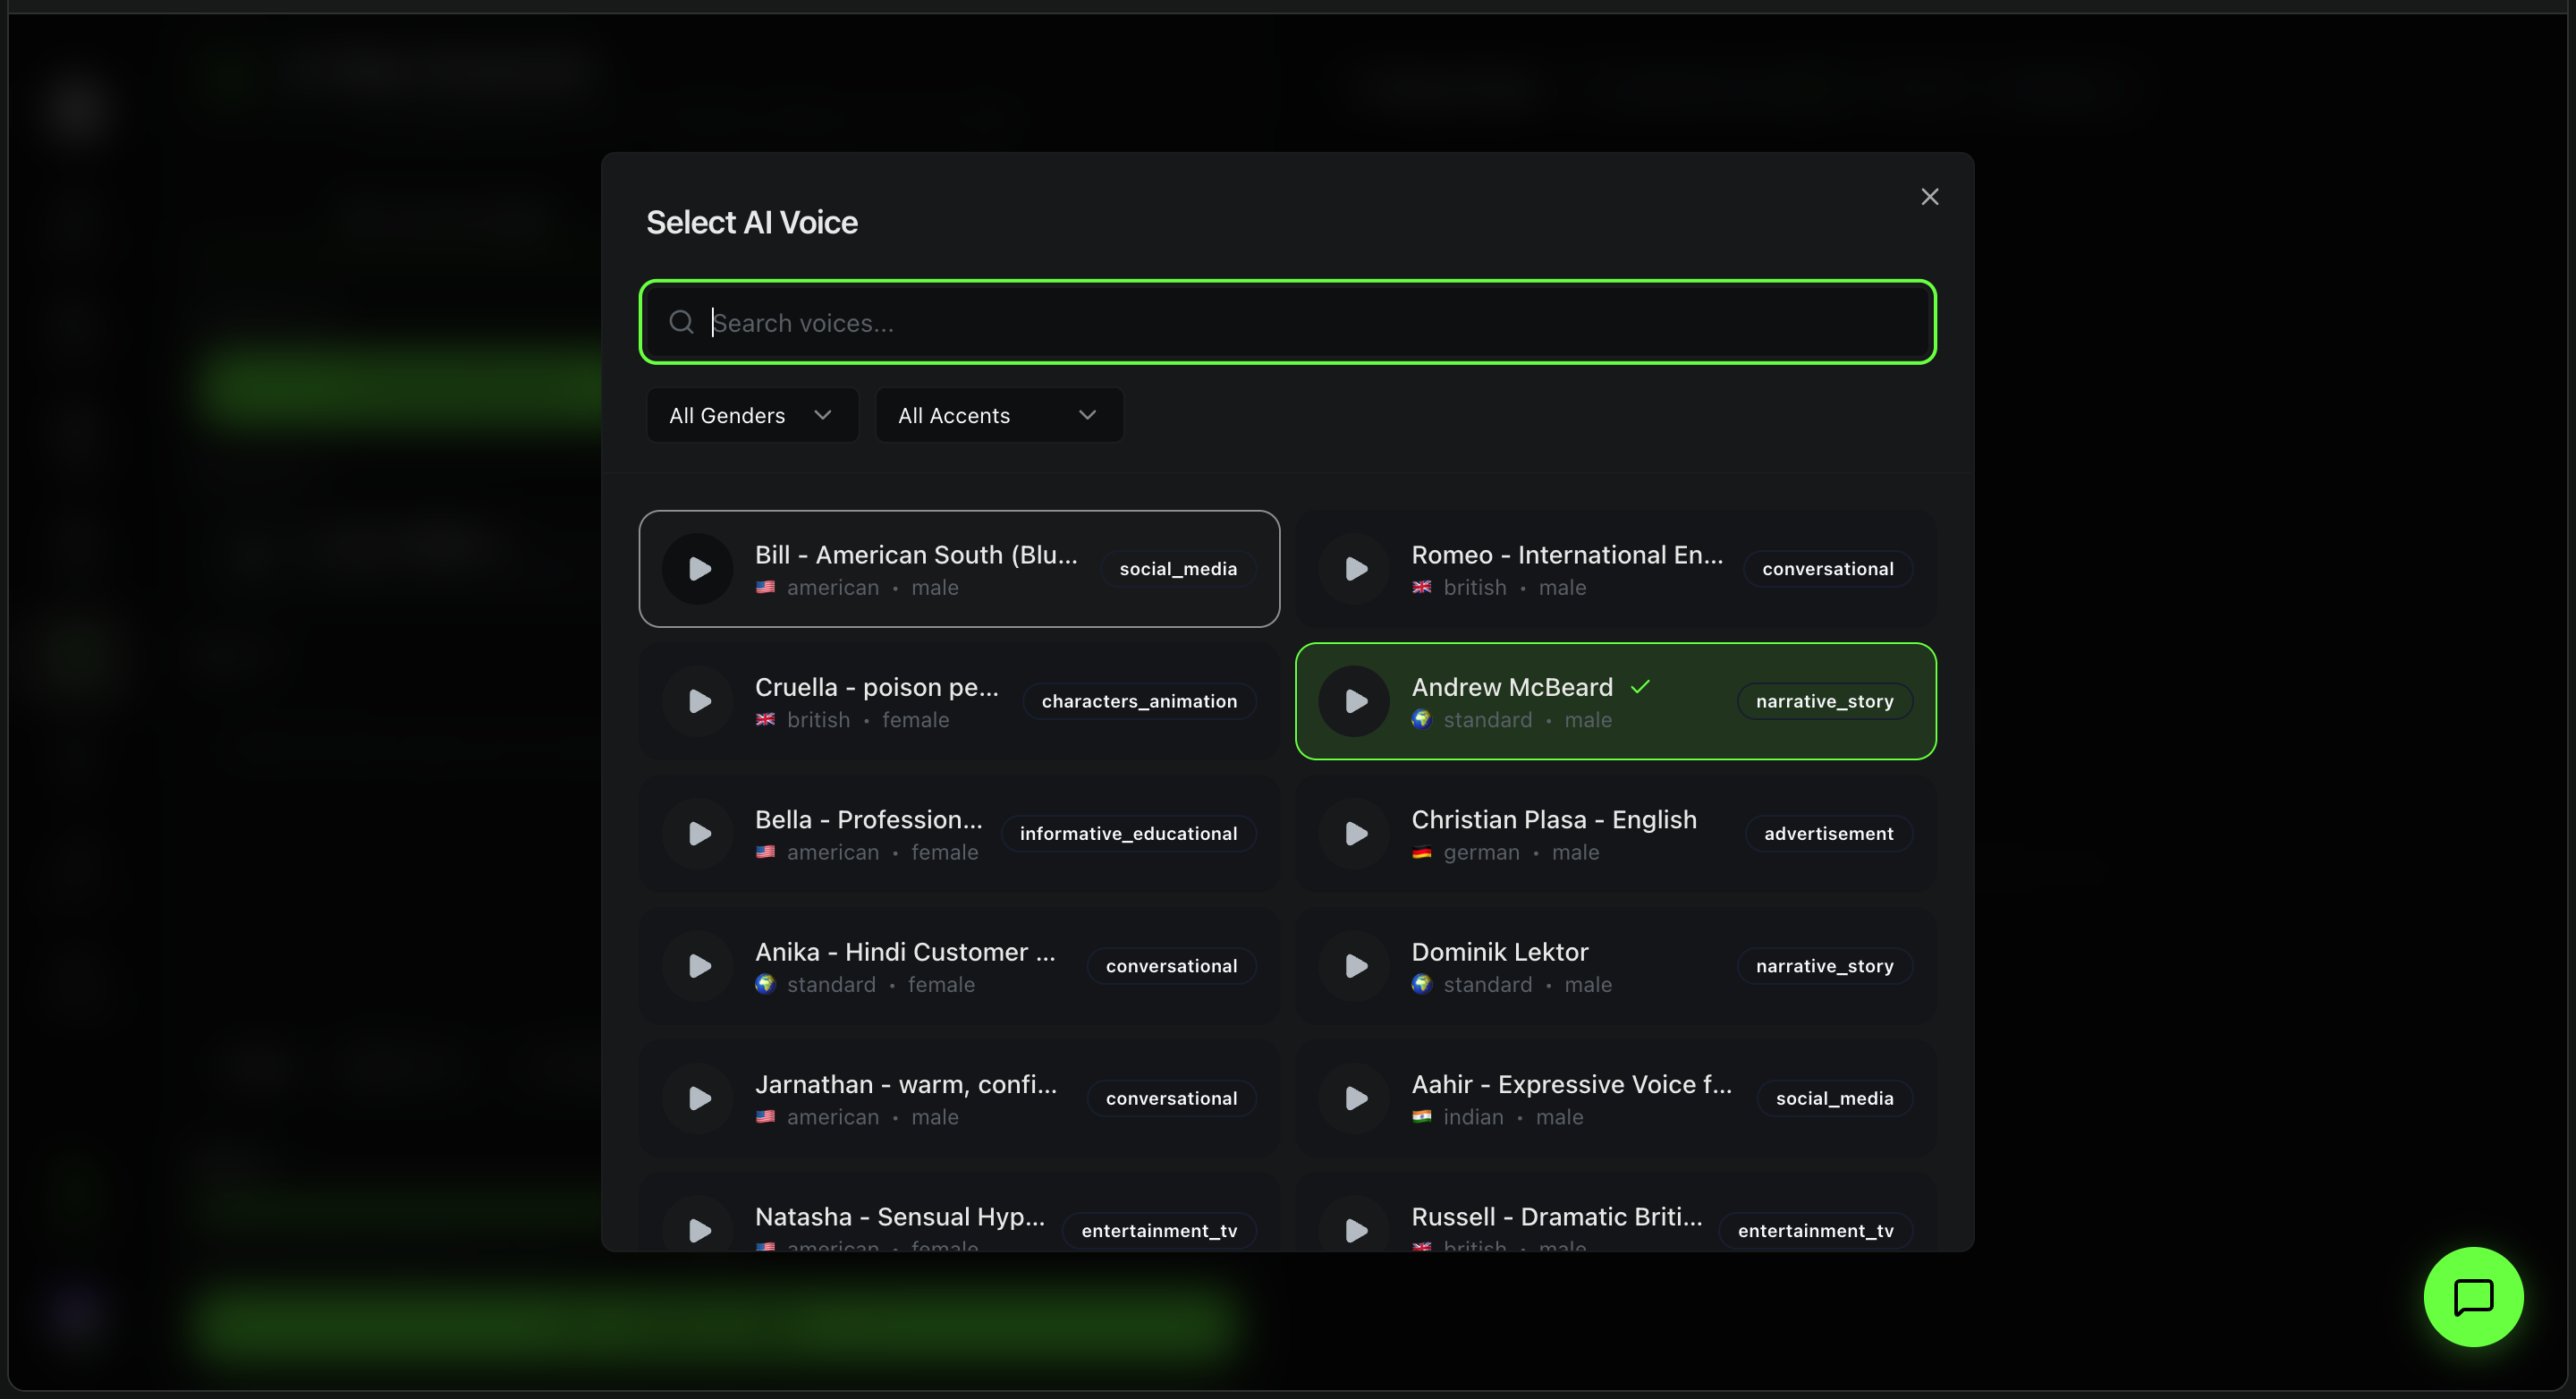2576x1399 pixels.
Task: Preview Natasha's voice sample
Action: click(698, 1230)
